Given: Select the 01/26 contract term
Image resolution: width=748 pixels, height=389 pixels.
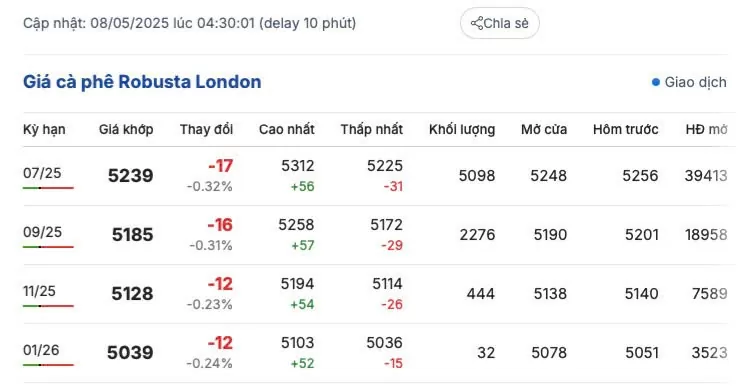Looking at the screenshot, I should pyautogui.click(x=41, y=350).
